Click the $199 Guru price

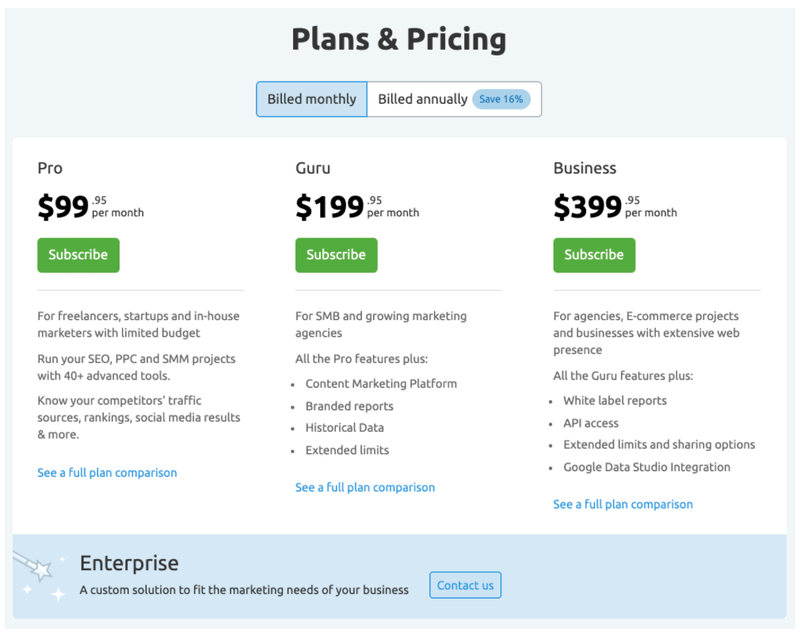(330, 207)
